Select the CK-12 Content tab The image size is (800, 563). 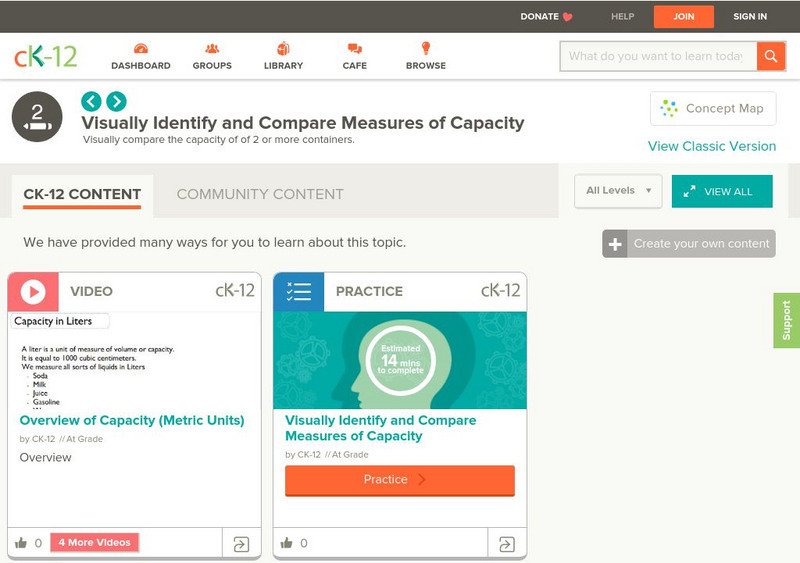click(x=82, y=194)
